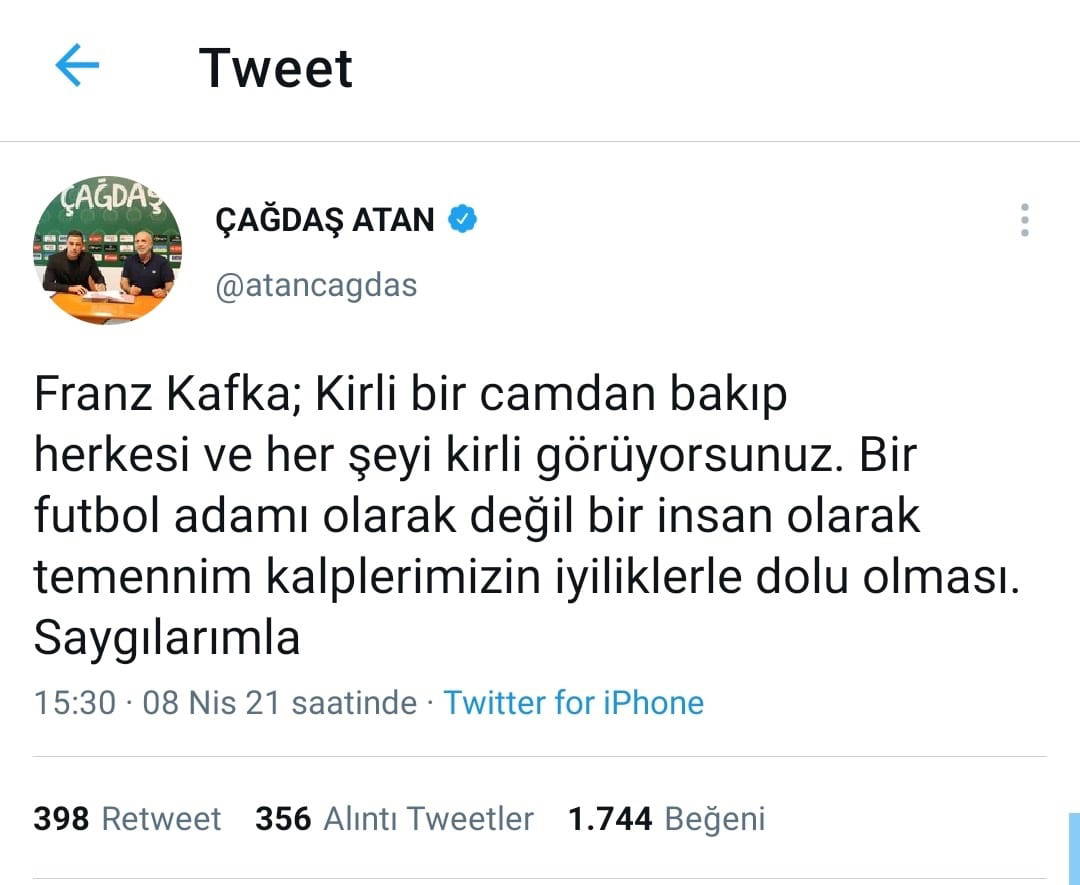Click the ÇAĞDAŞ banner text inside the avatar

pos(110,198)
